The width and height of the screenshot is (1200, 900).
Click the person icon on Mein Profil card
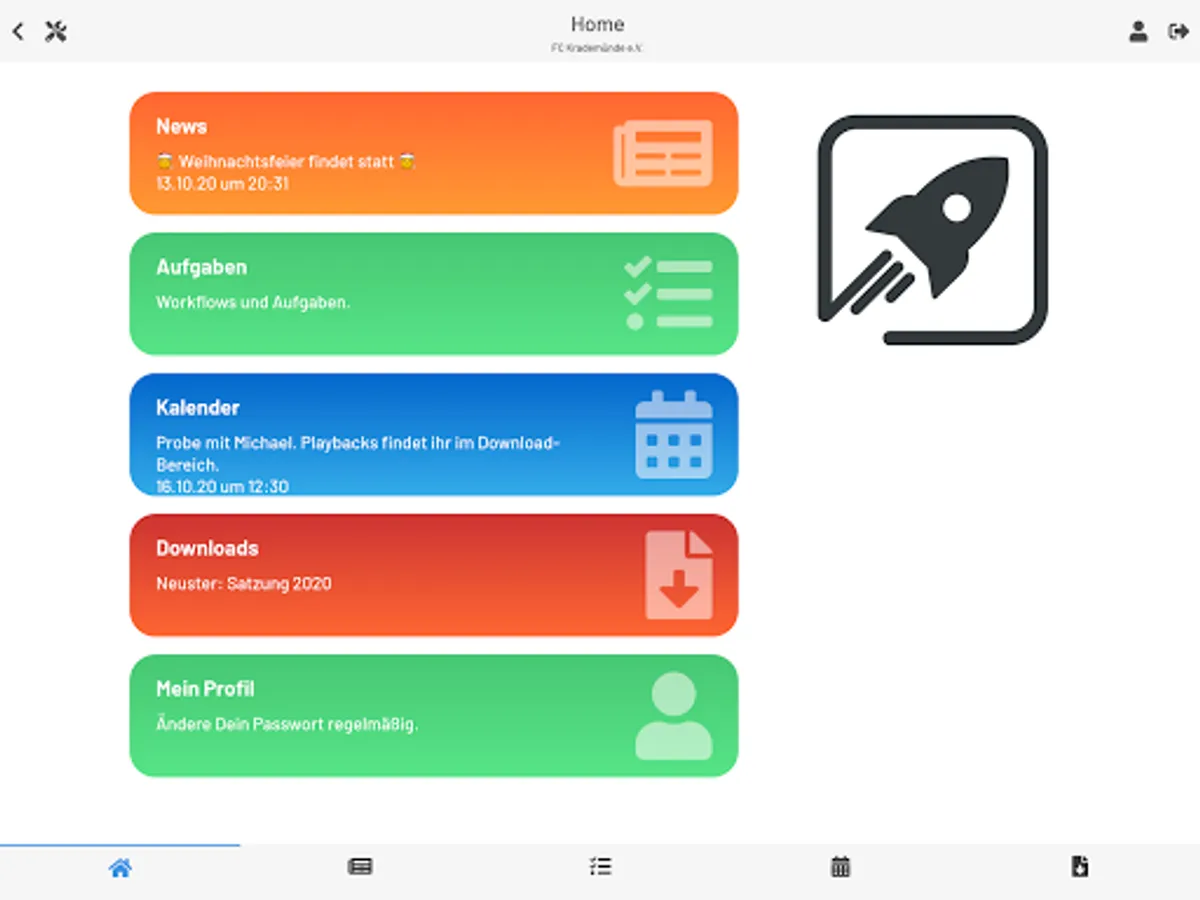tap(674, 715)
